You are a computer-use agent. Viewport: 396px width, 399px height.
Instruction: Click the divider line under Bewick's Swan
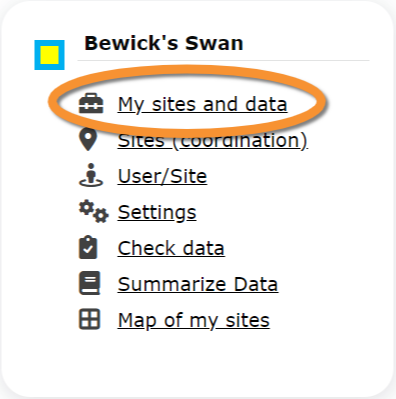(223, 61)
